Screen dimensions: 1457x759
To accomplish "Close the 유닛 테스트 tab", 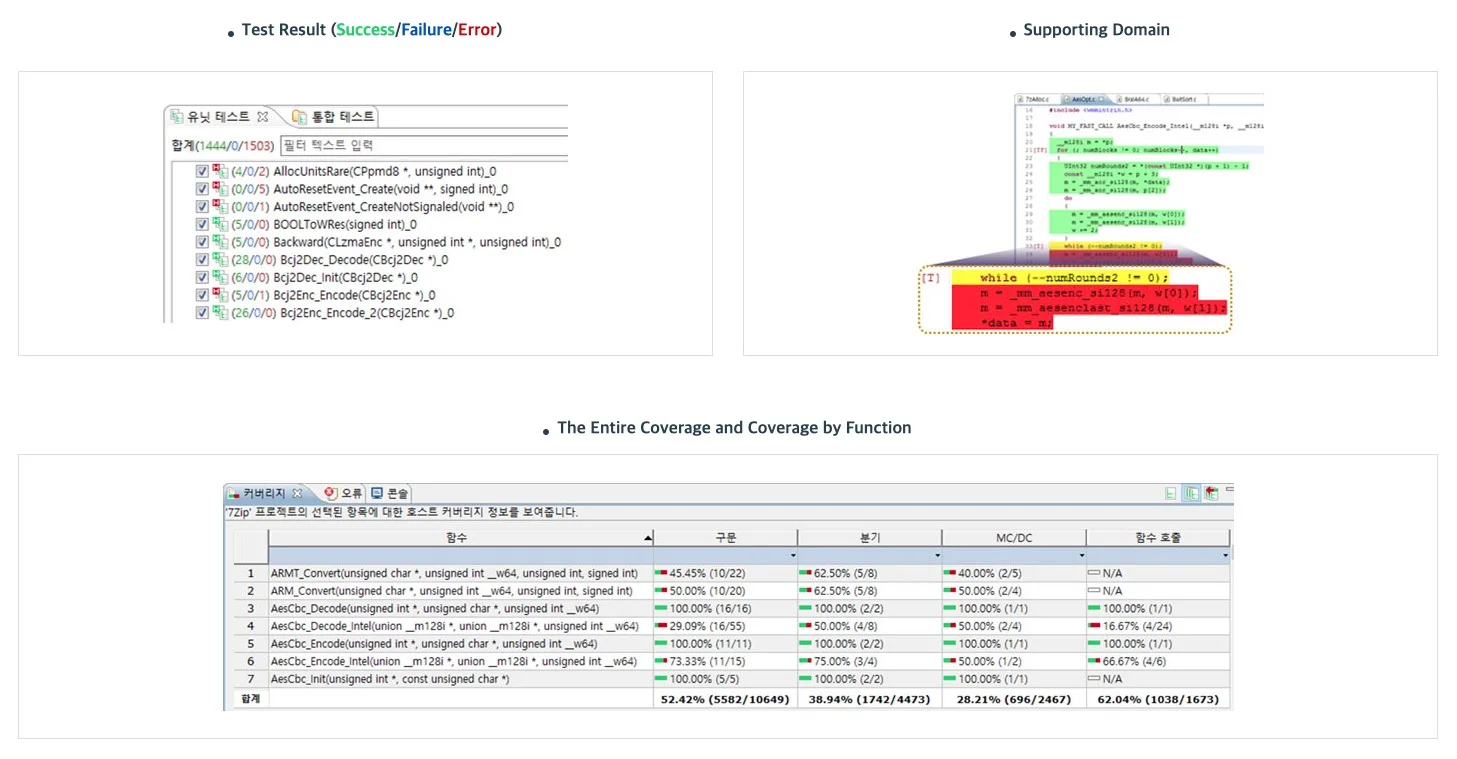I will (263, 117).
